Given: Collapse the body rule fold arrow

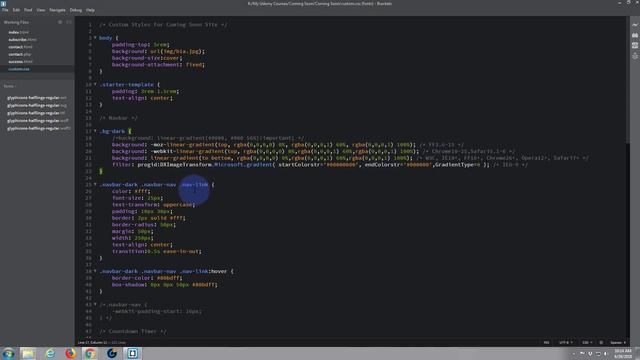Looking at the screenshot, I should coord(95,38).
